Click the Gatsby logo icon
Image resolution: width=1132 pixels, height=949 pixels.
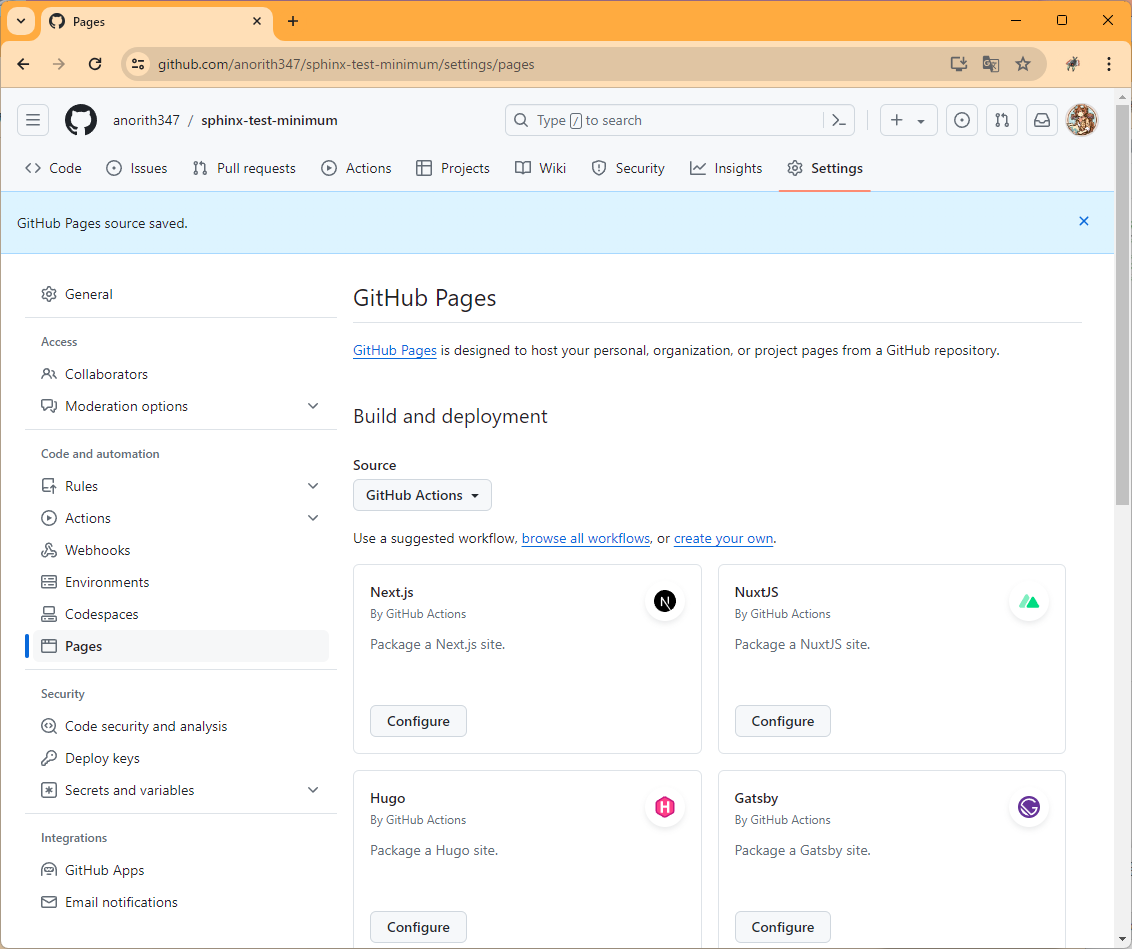point(1029,807)
